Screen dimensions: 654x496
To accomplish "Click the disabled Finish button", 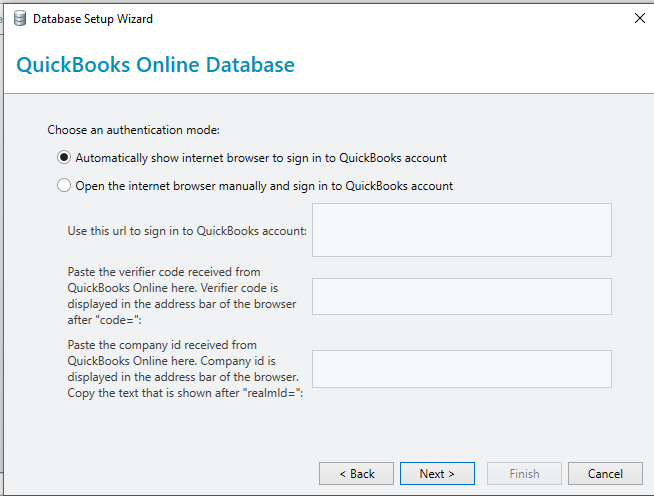I will [x=524, y=473].
